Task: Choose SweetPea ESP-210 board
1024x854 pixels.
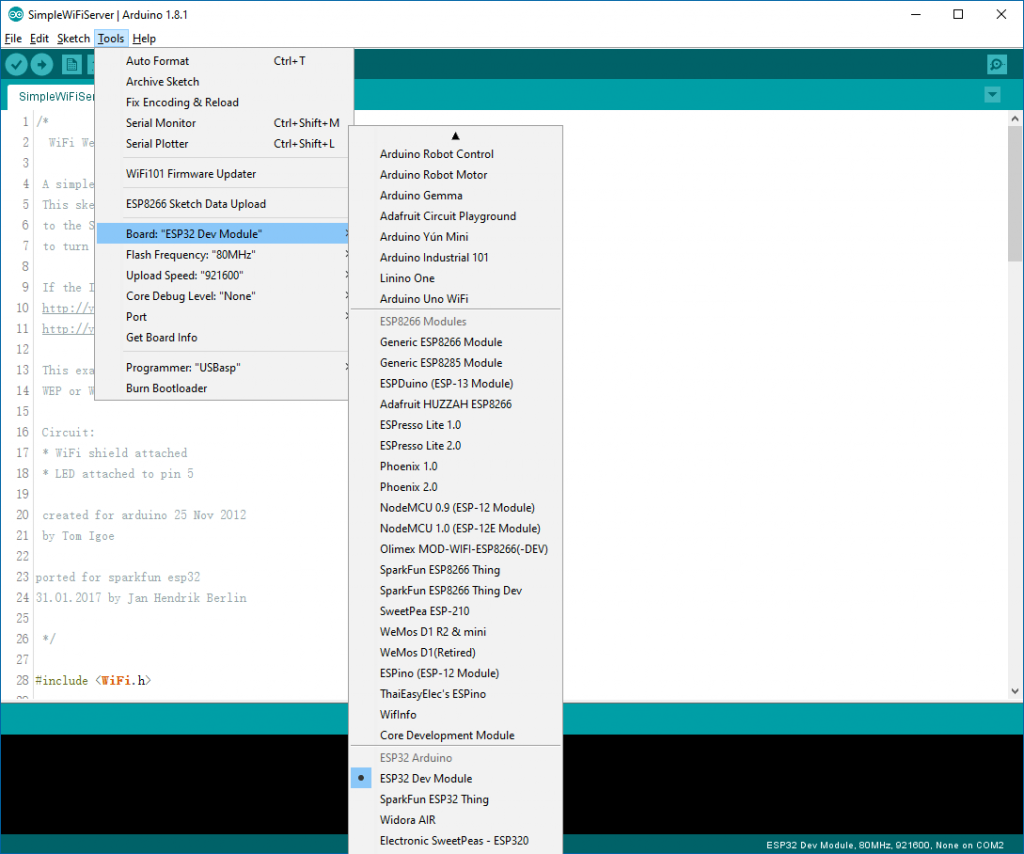Action: pos(456,611)
